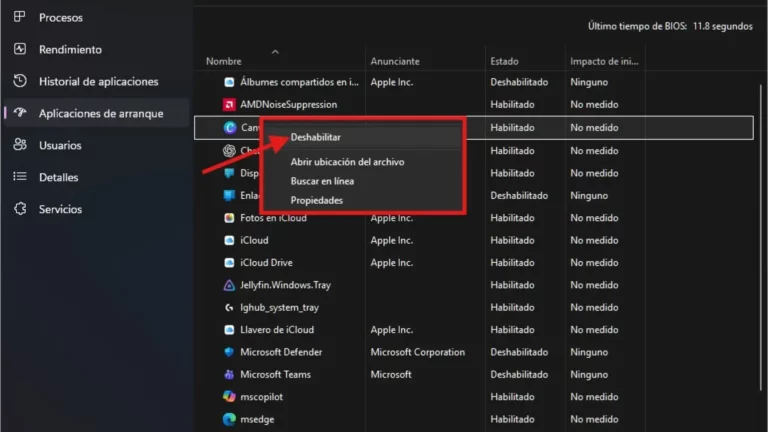Click the Aplicaciones de arranque gauge icon

[20, 113]
